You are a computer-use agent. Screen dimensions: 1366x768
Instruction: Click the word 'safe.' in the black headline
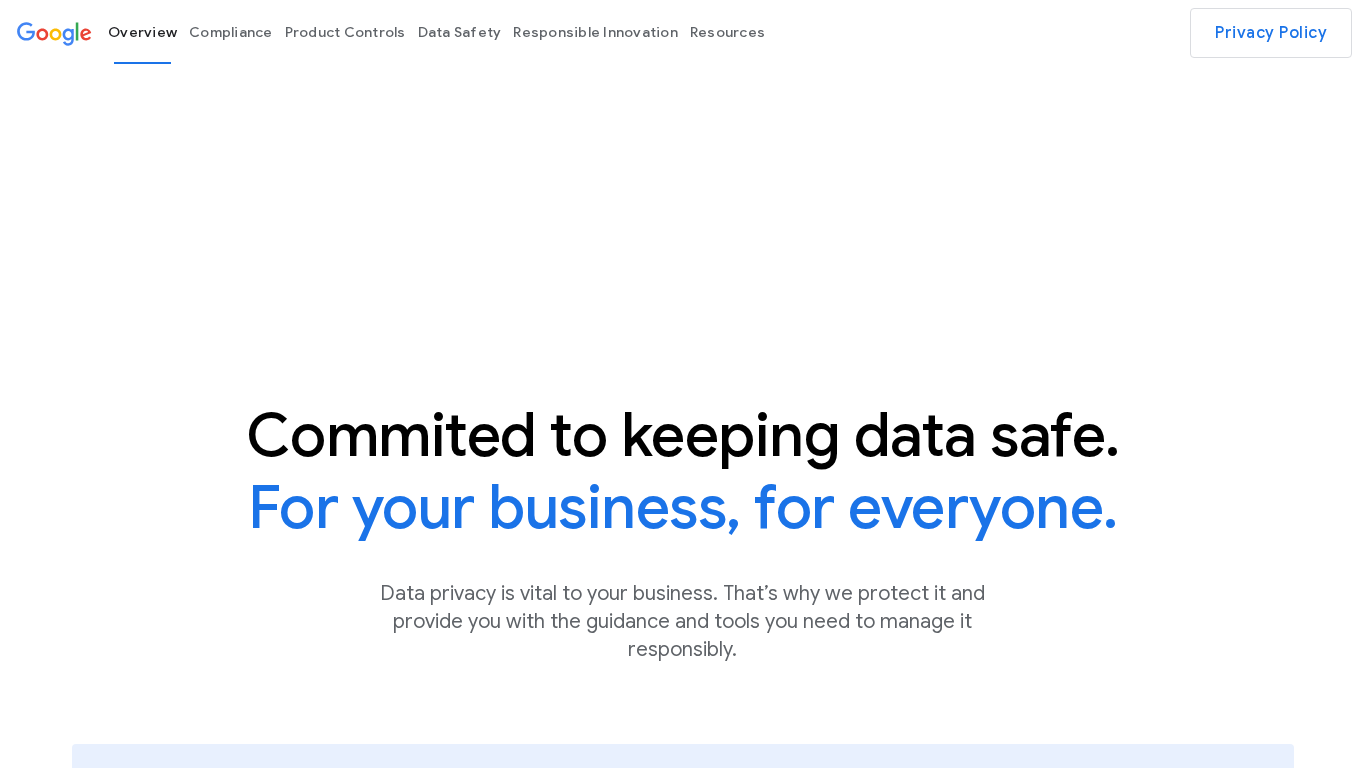coord(1054,436)
